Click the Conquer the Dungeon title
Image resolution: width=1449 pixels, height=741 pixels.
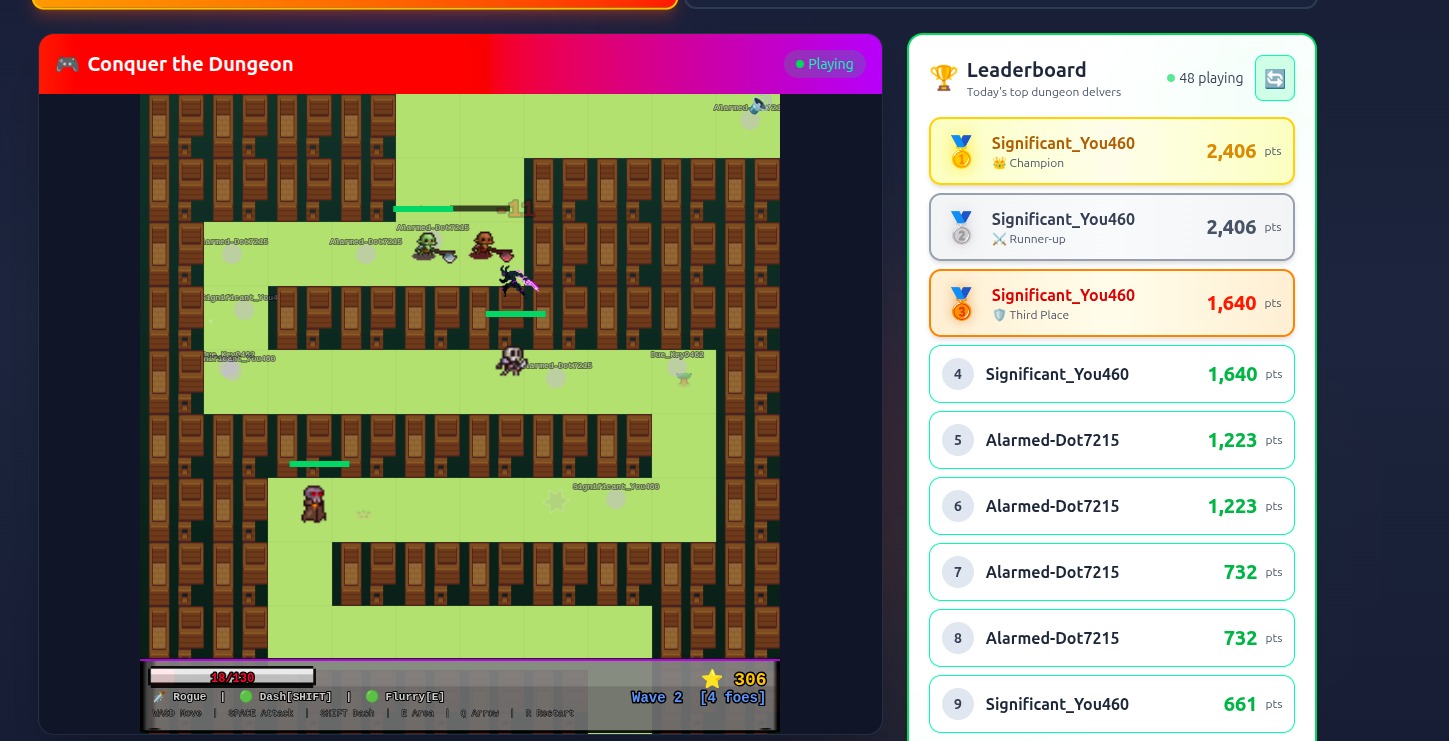(x=190, y=64)
